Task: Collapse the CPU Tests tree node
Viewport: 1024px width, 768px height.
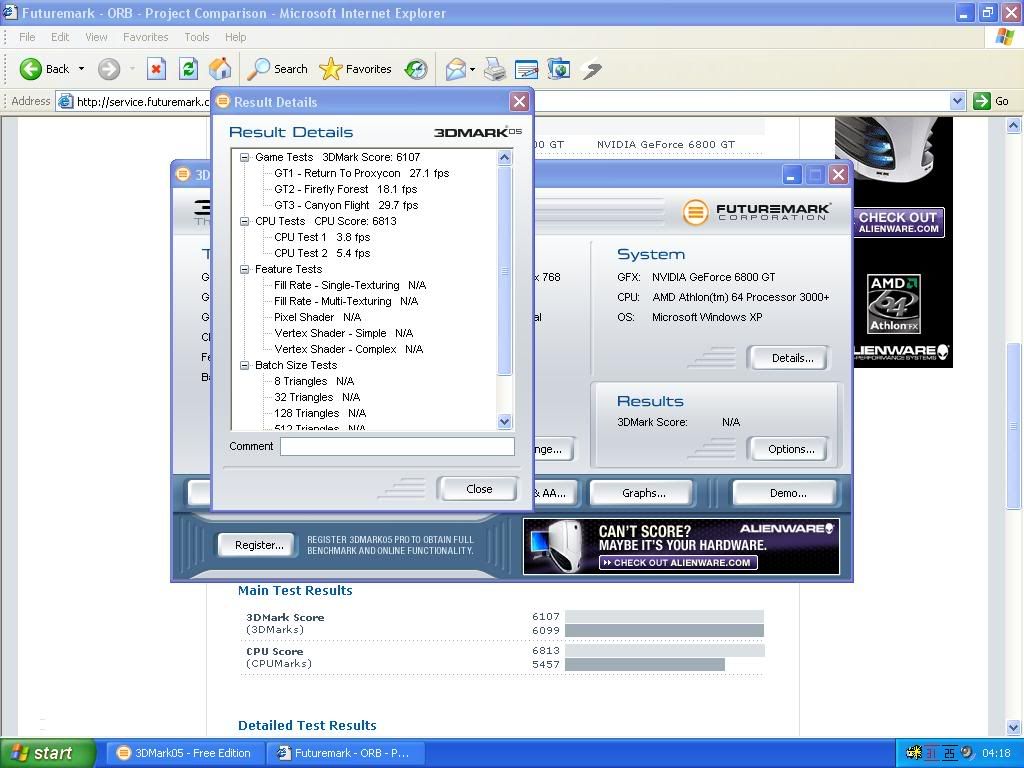Action: pyautogui.click(x=245, y=221)
